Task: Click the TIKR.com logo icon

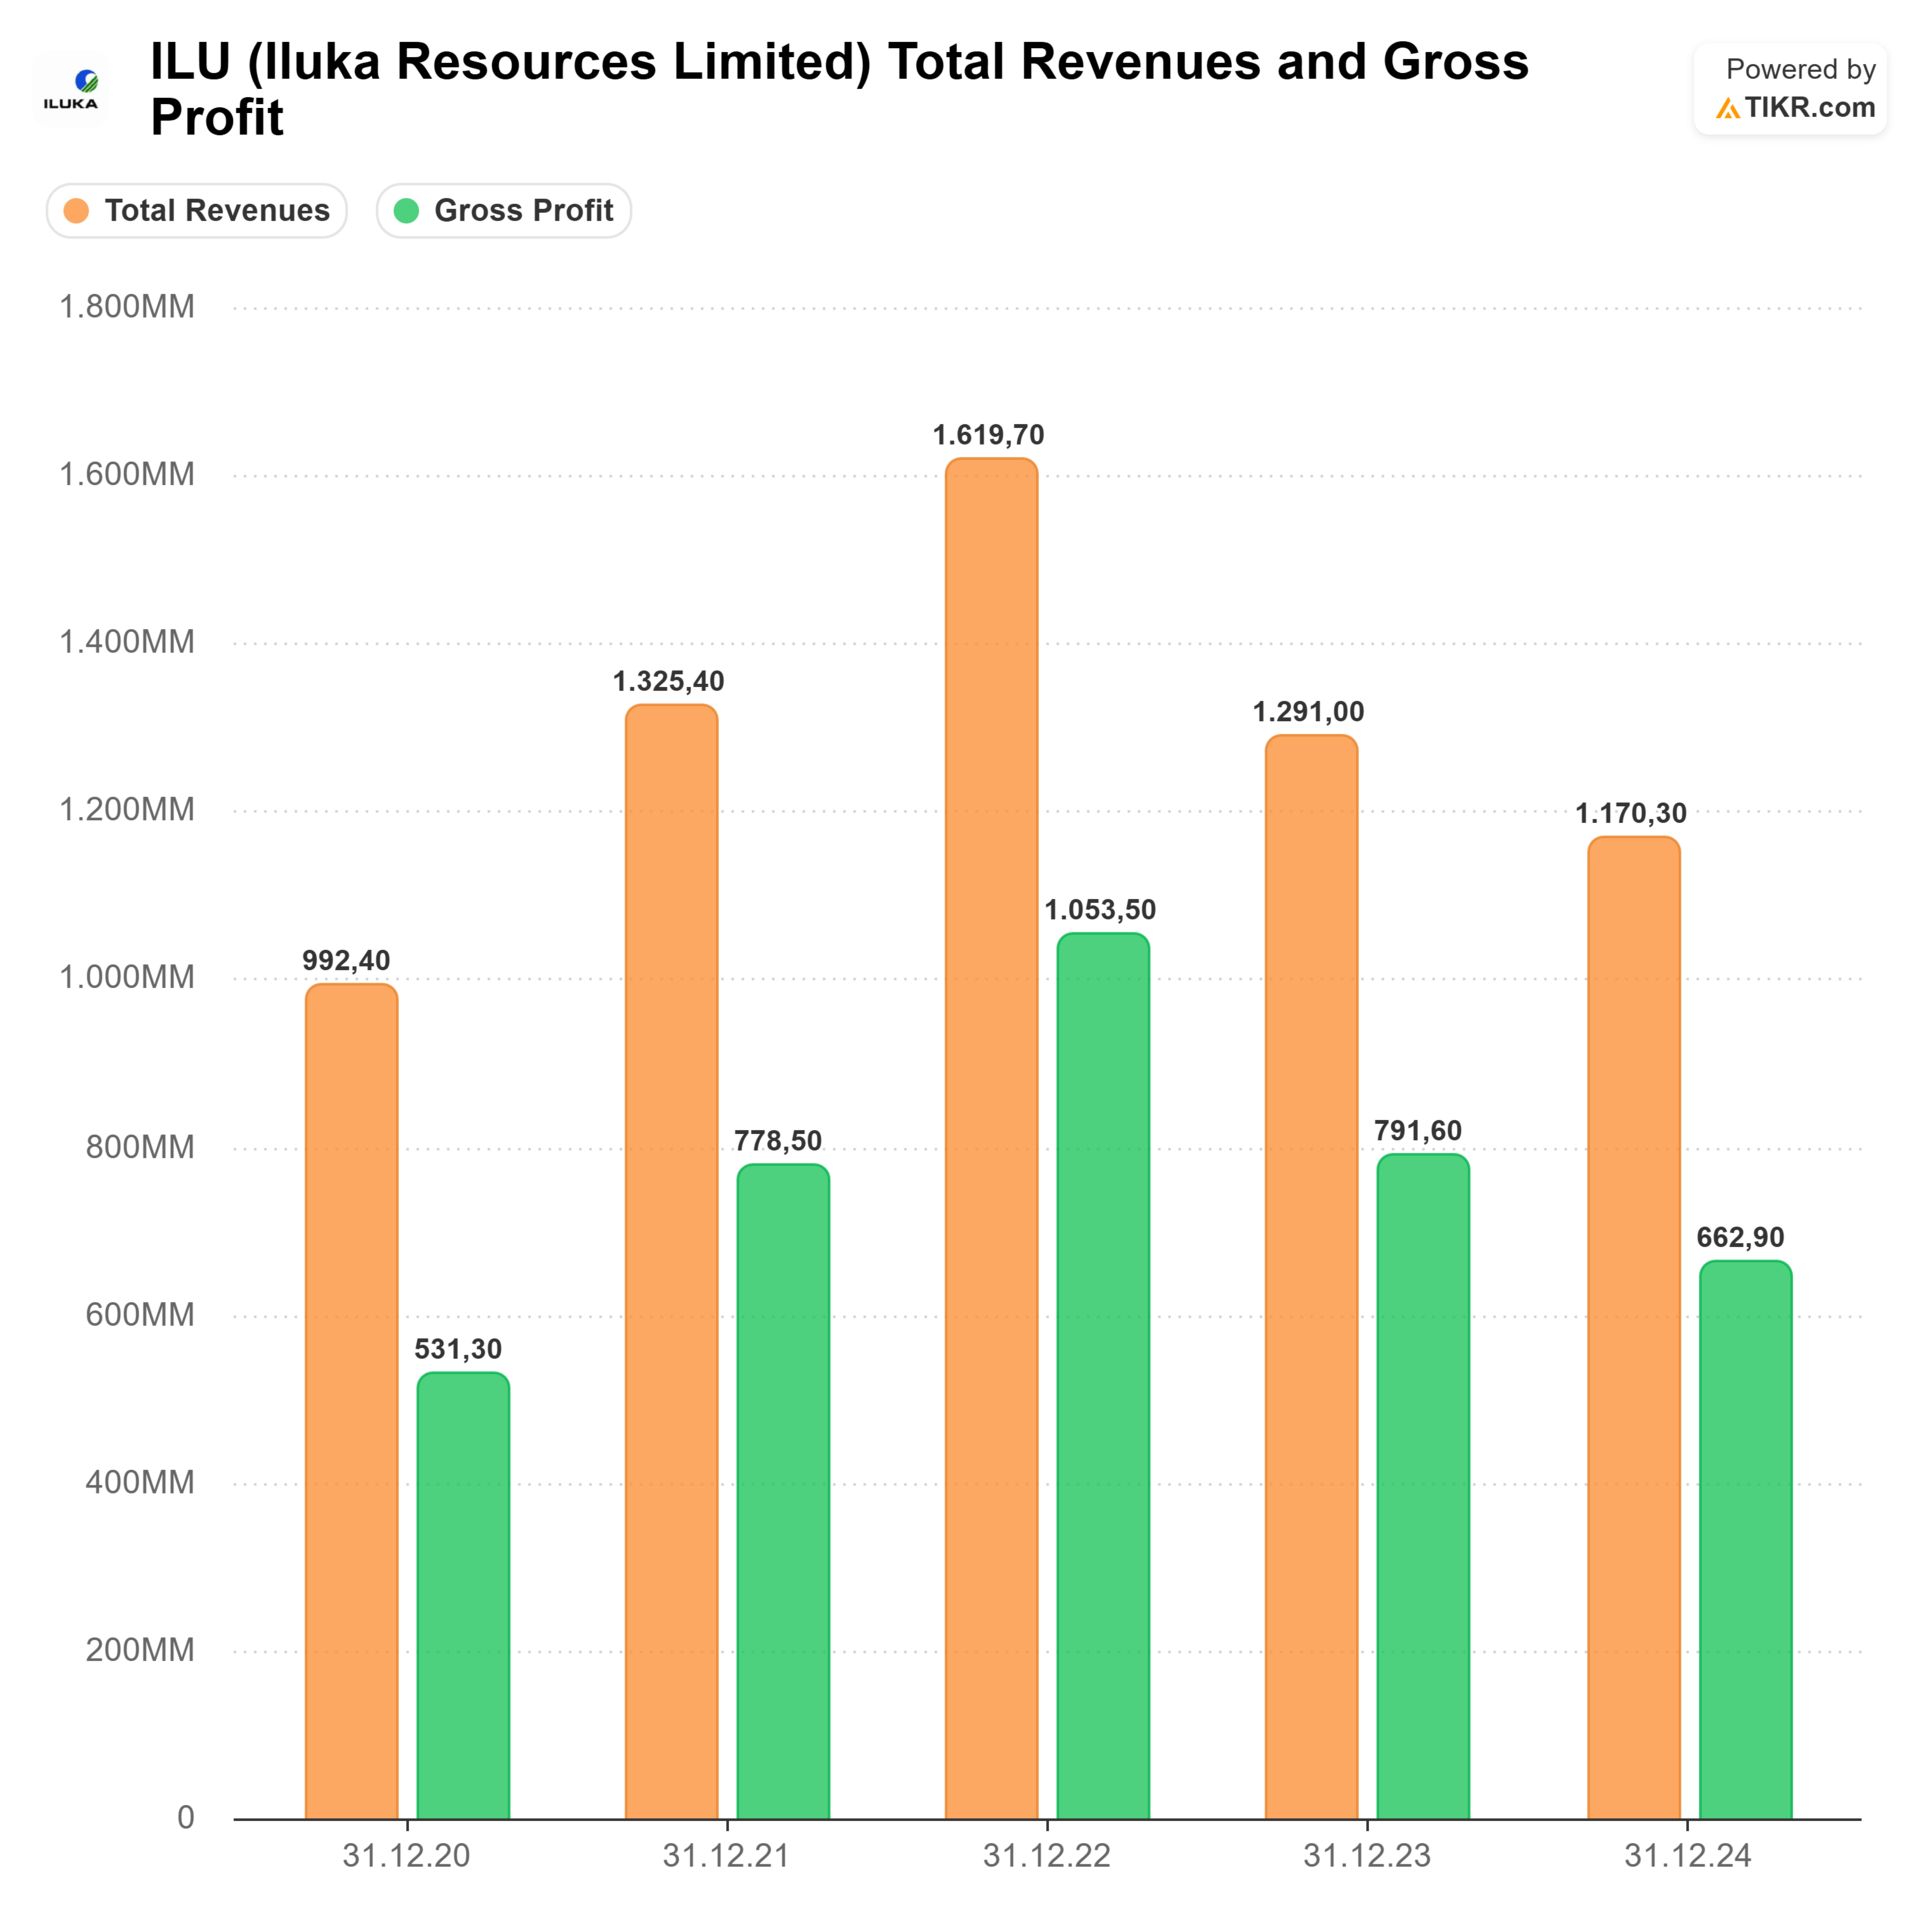Action: (x=1727, y=108)
